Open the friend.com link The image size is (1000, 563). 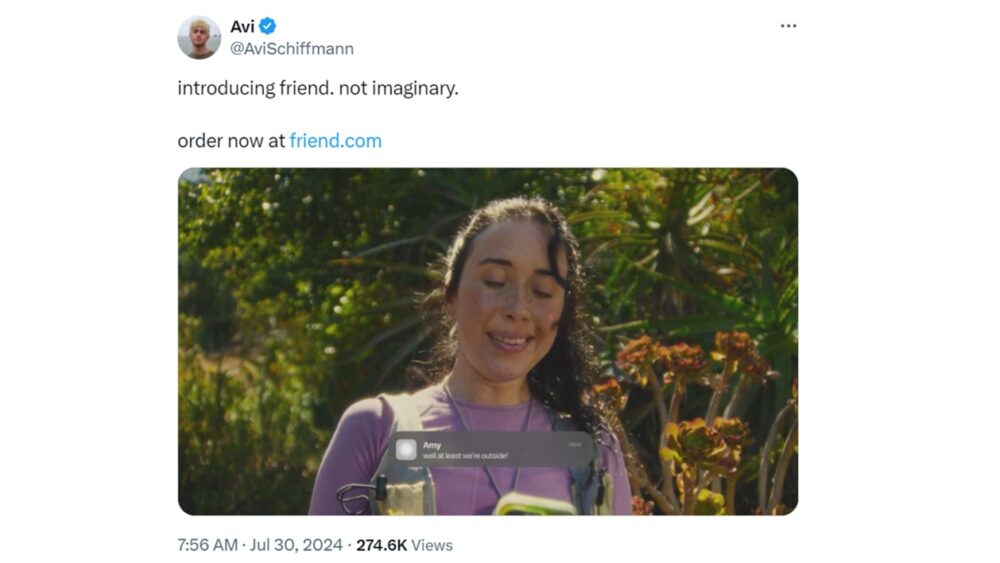point(335,141)
